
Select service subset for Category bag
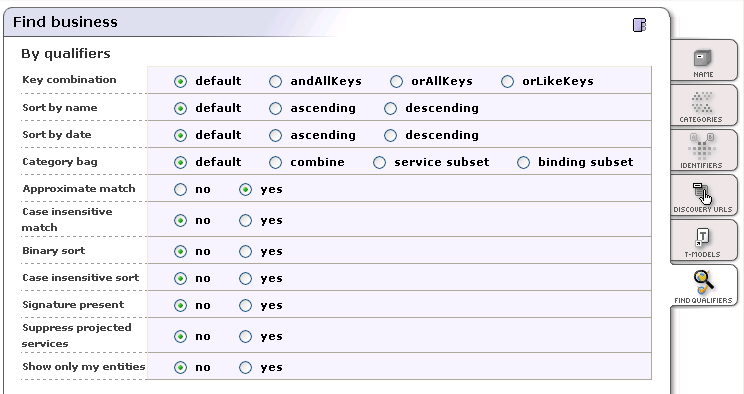click(379, 163)
